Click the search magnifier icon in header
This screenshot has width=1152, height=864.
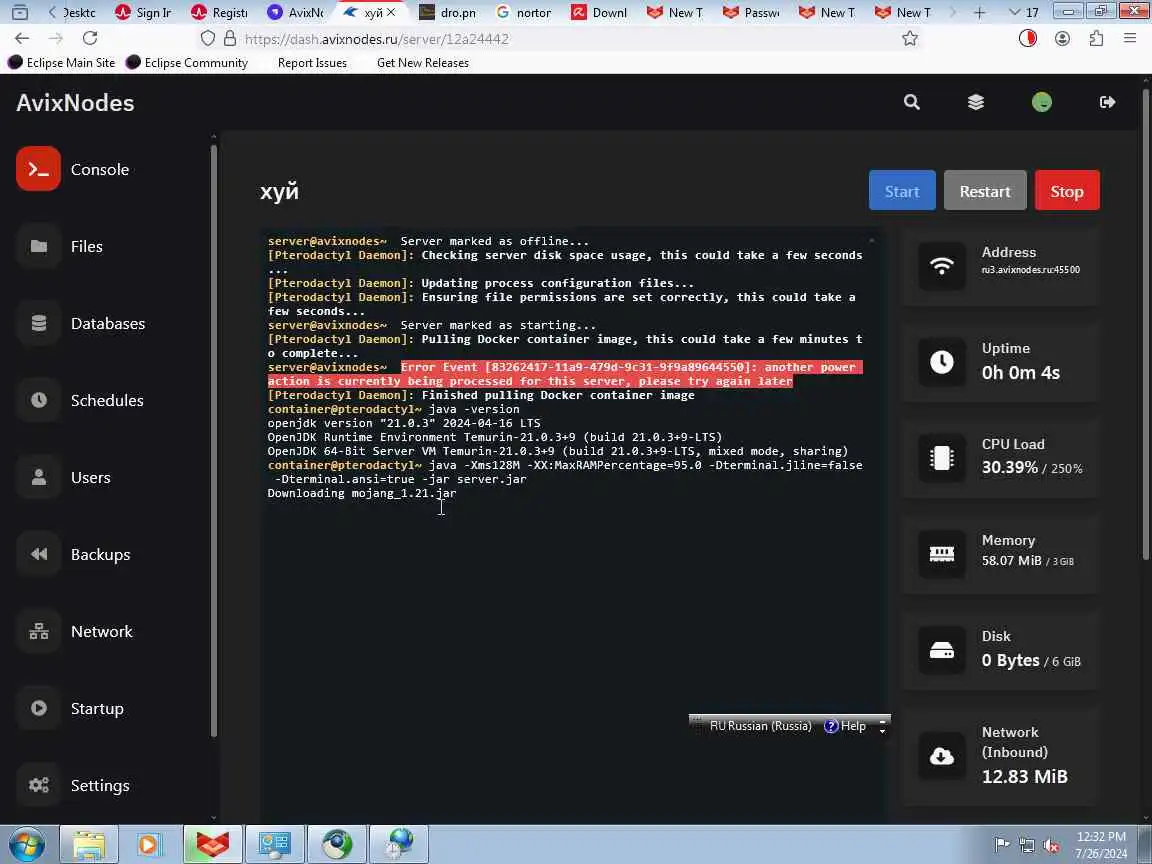[x=912, y=102]
